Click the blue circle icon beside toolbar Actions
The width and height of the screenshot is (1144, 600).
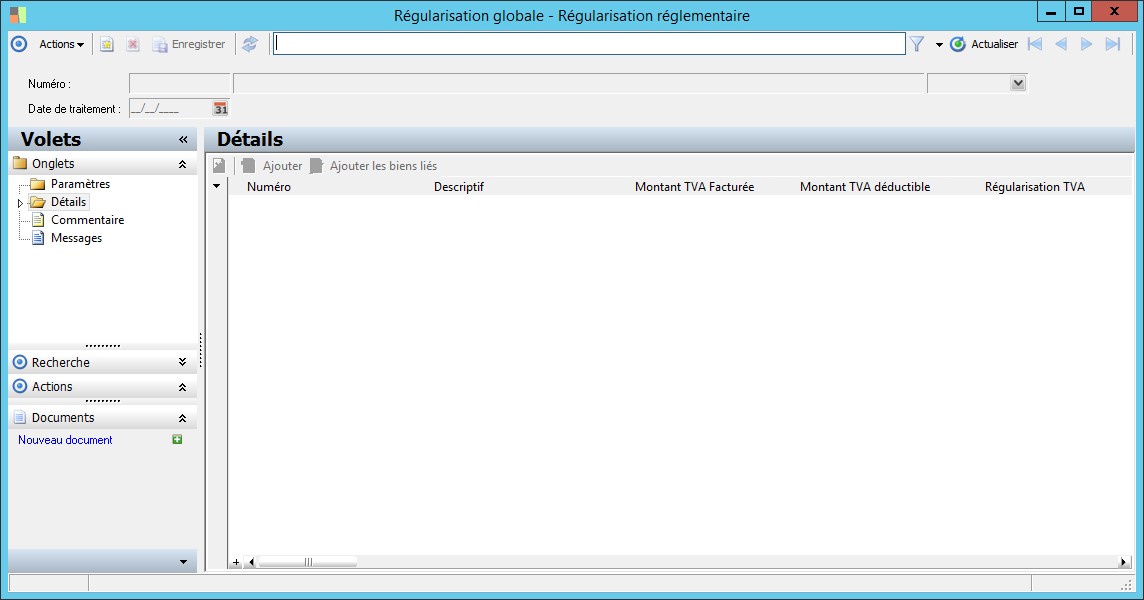[x=19, y=44]
